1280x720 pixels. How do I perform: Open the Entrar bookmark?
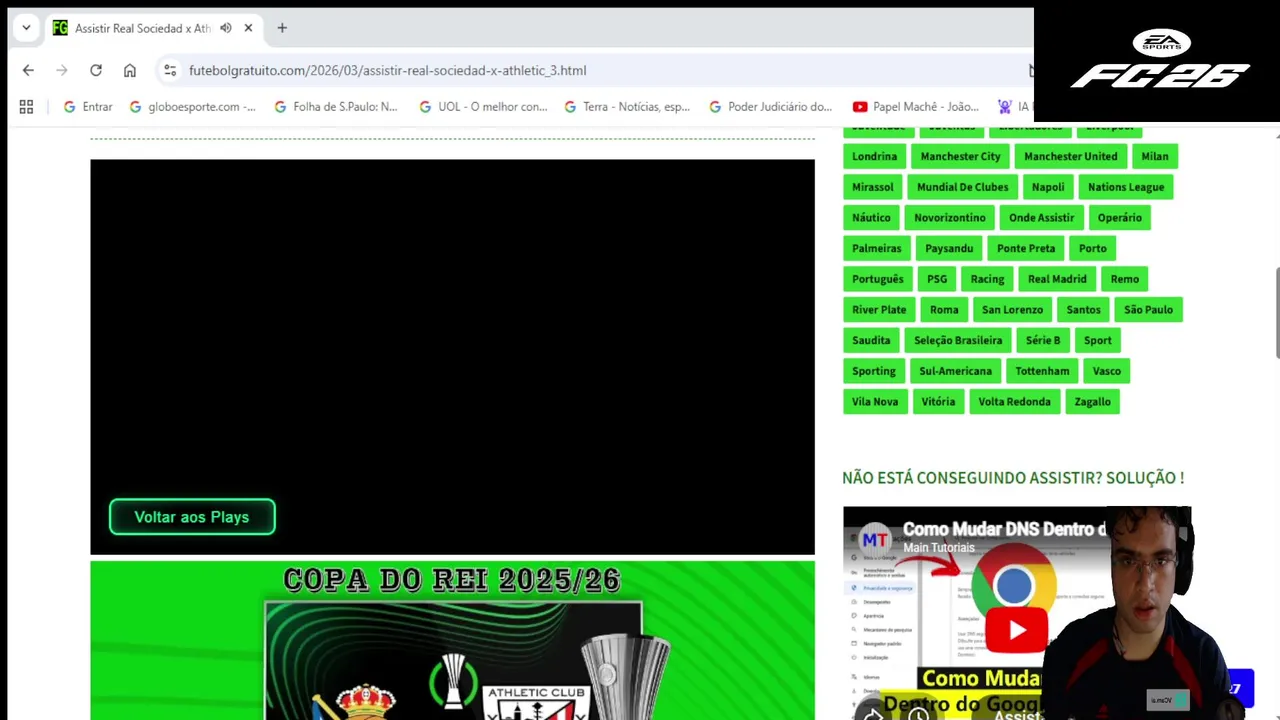point(87,106)
